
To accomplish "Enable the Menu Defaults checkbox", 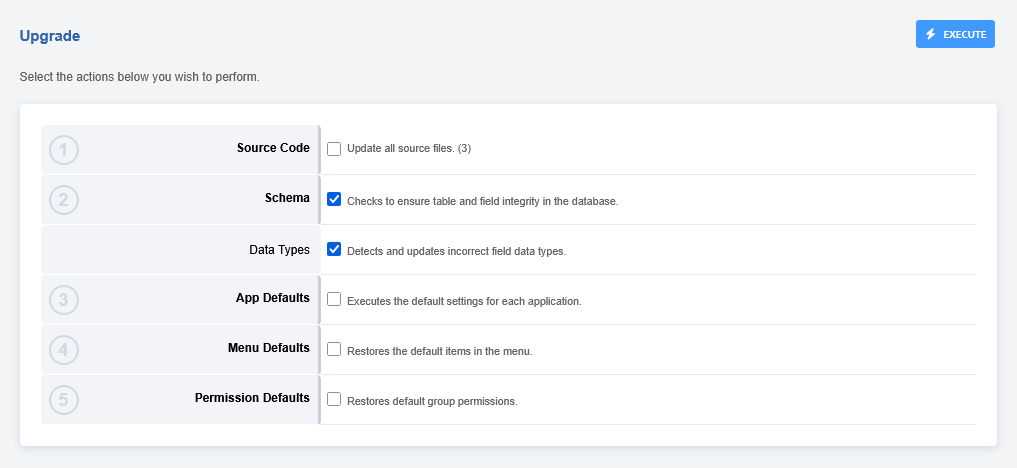I will tap(334, 349).
